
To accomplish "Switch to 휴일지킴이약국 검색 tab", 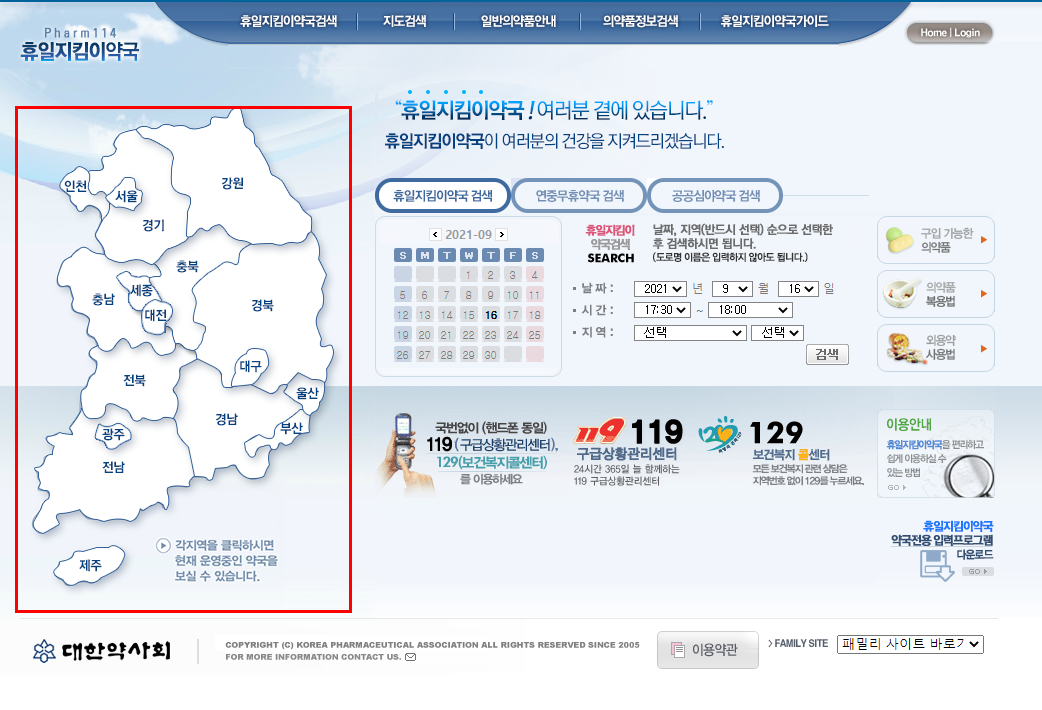I will tap(443, 195).
